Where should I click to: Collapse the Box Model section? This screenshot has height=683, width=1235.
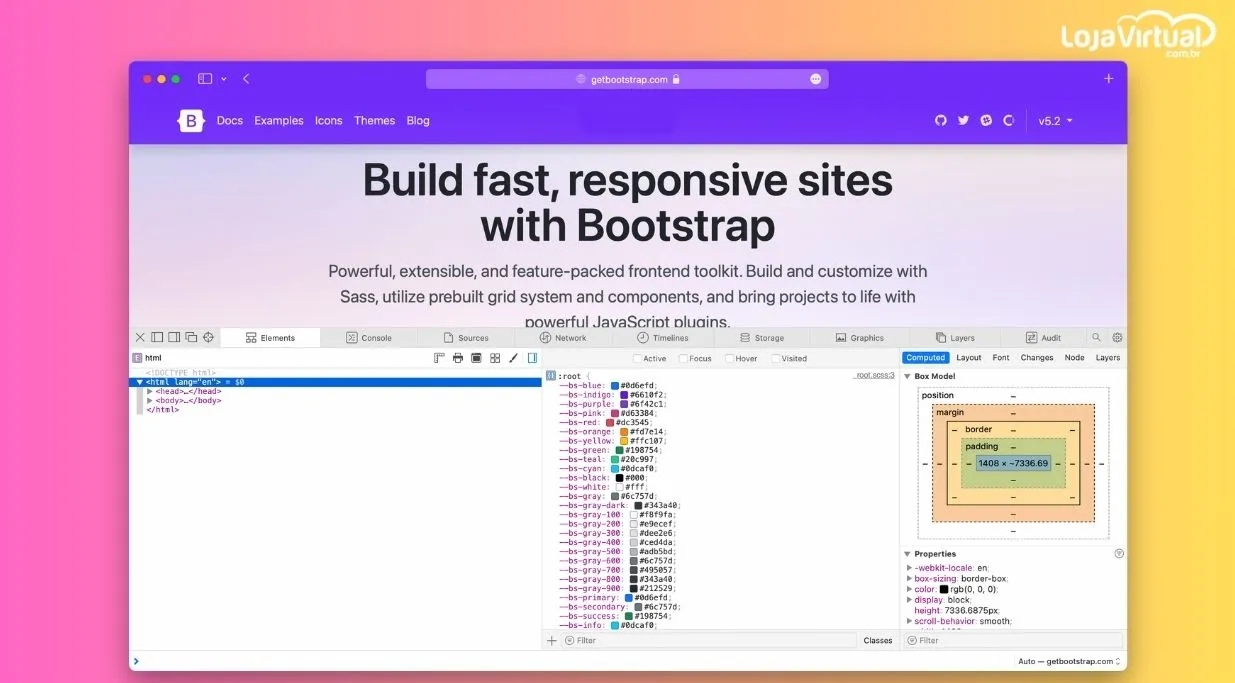coord(908,376)
